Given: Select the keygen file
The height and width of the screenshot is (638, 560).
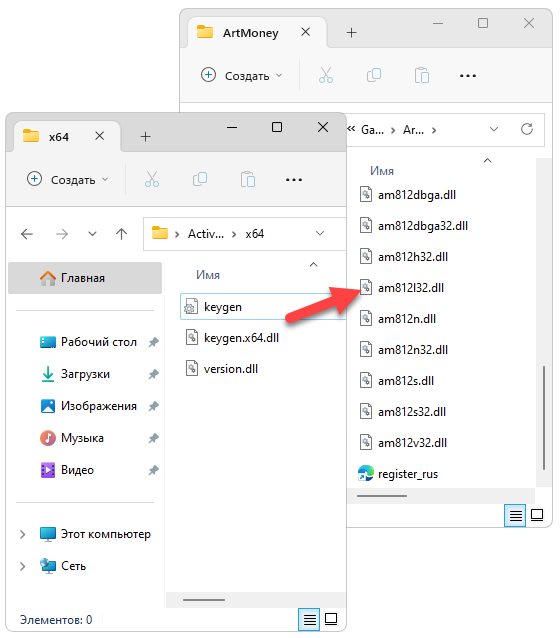Looking at the screenshot, I should point(262,307).
